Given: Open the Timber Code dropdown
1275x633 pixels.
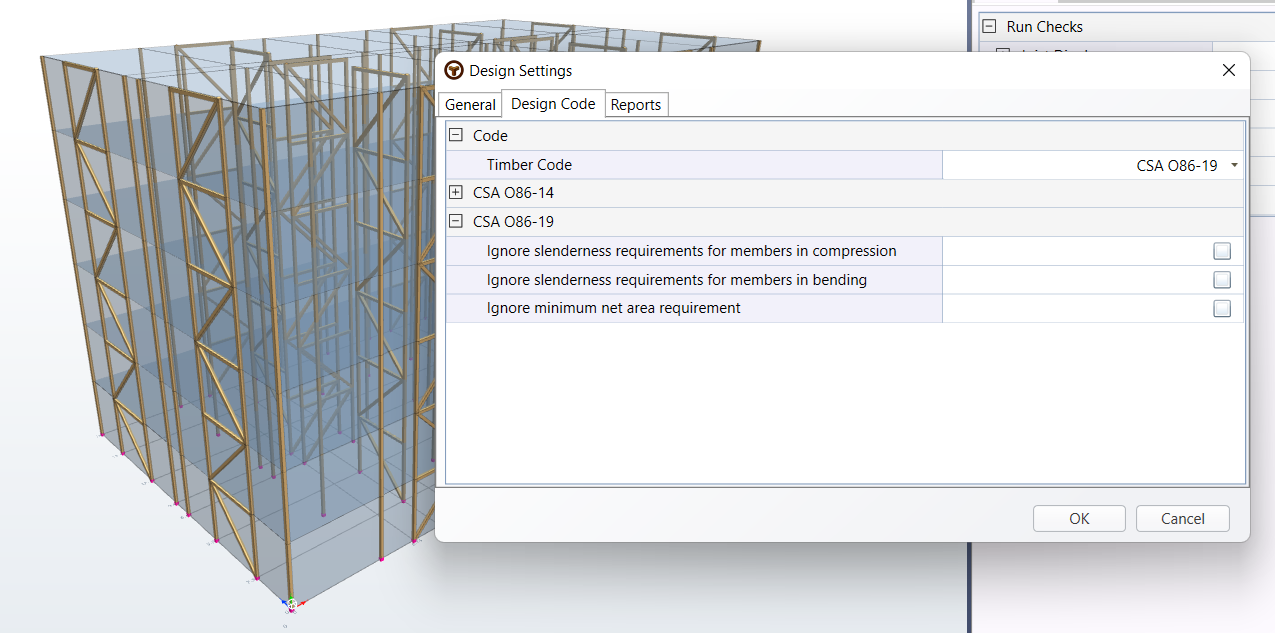Looking at the screenshot, I should click(x=1233, y=165).
